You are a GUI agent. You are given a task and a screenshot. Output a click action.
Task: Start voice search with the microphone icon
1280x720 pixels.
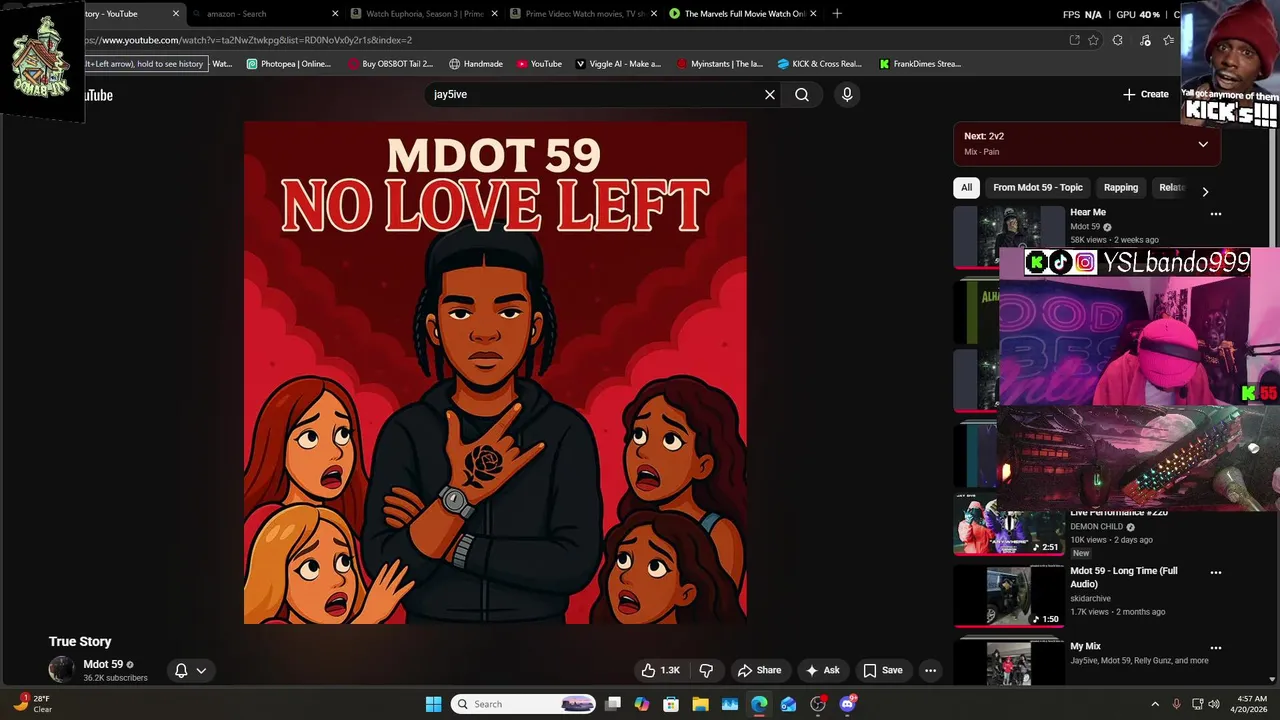(x=847, y=94)
